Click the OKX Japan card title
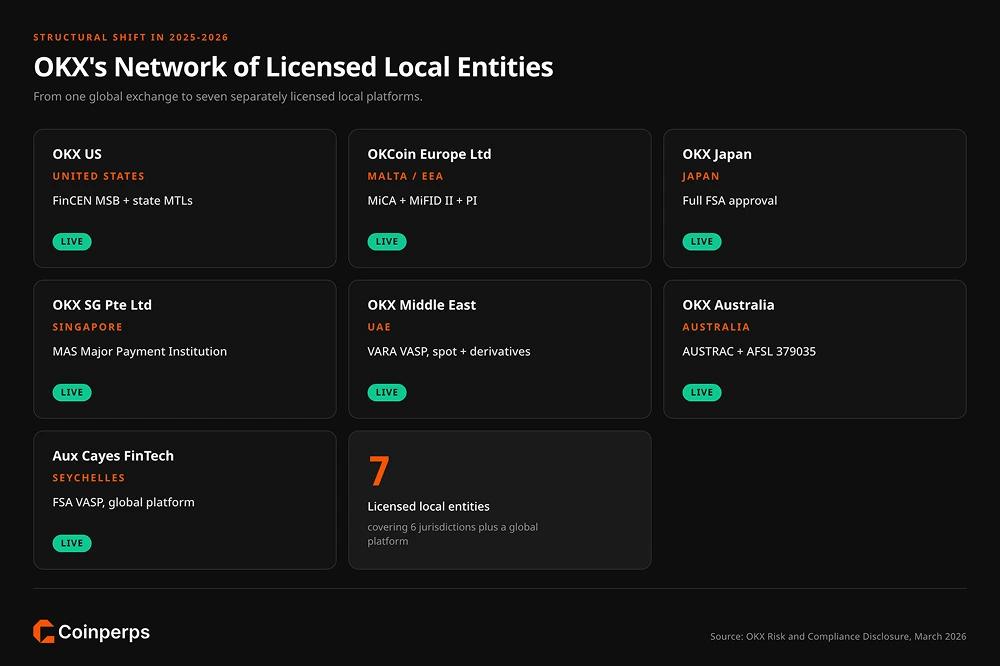The width and height of the screenshot is (1000, 666). [x=717, y=154]
